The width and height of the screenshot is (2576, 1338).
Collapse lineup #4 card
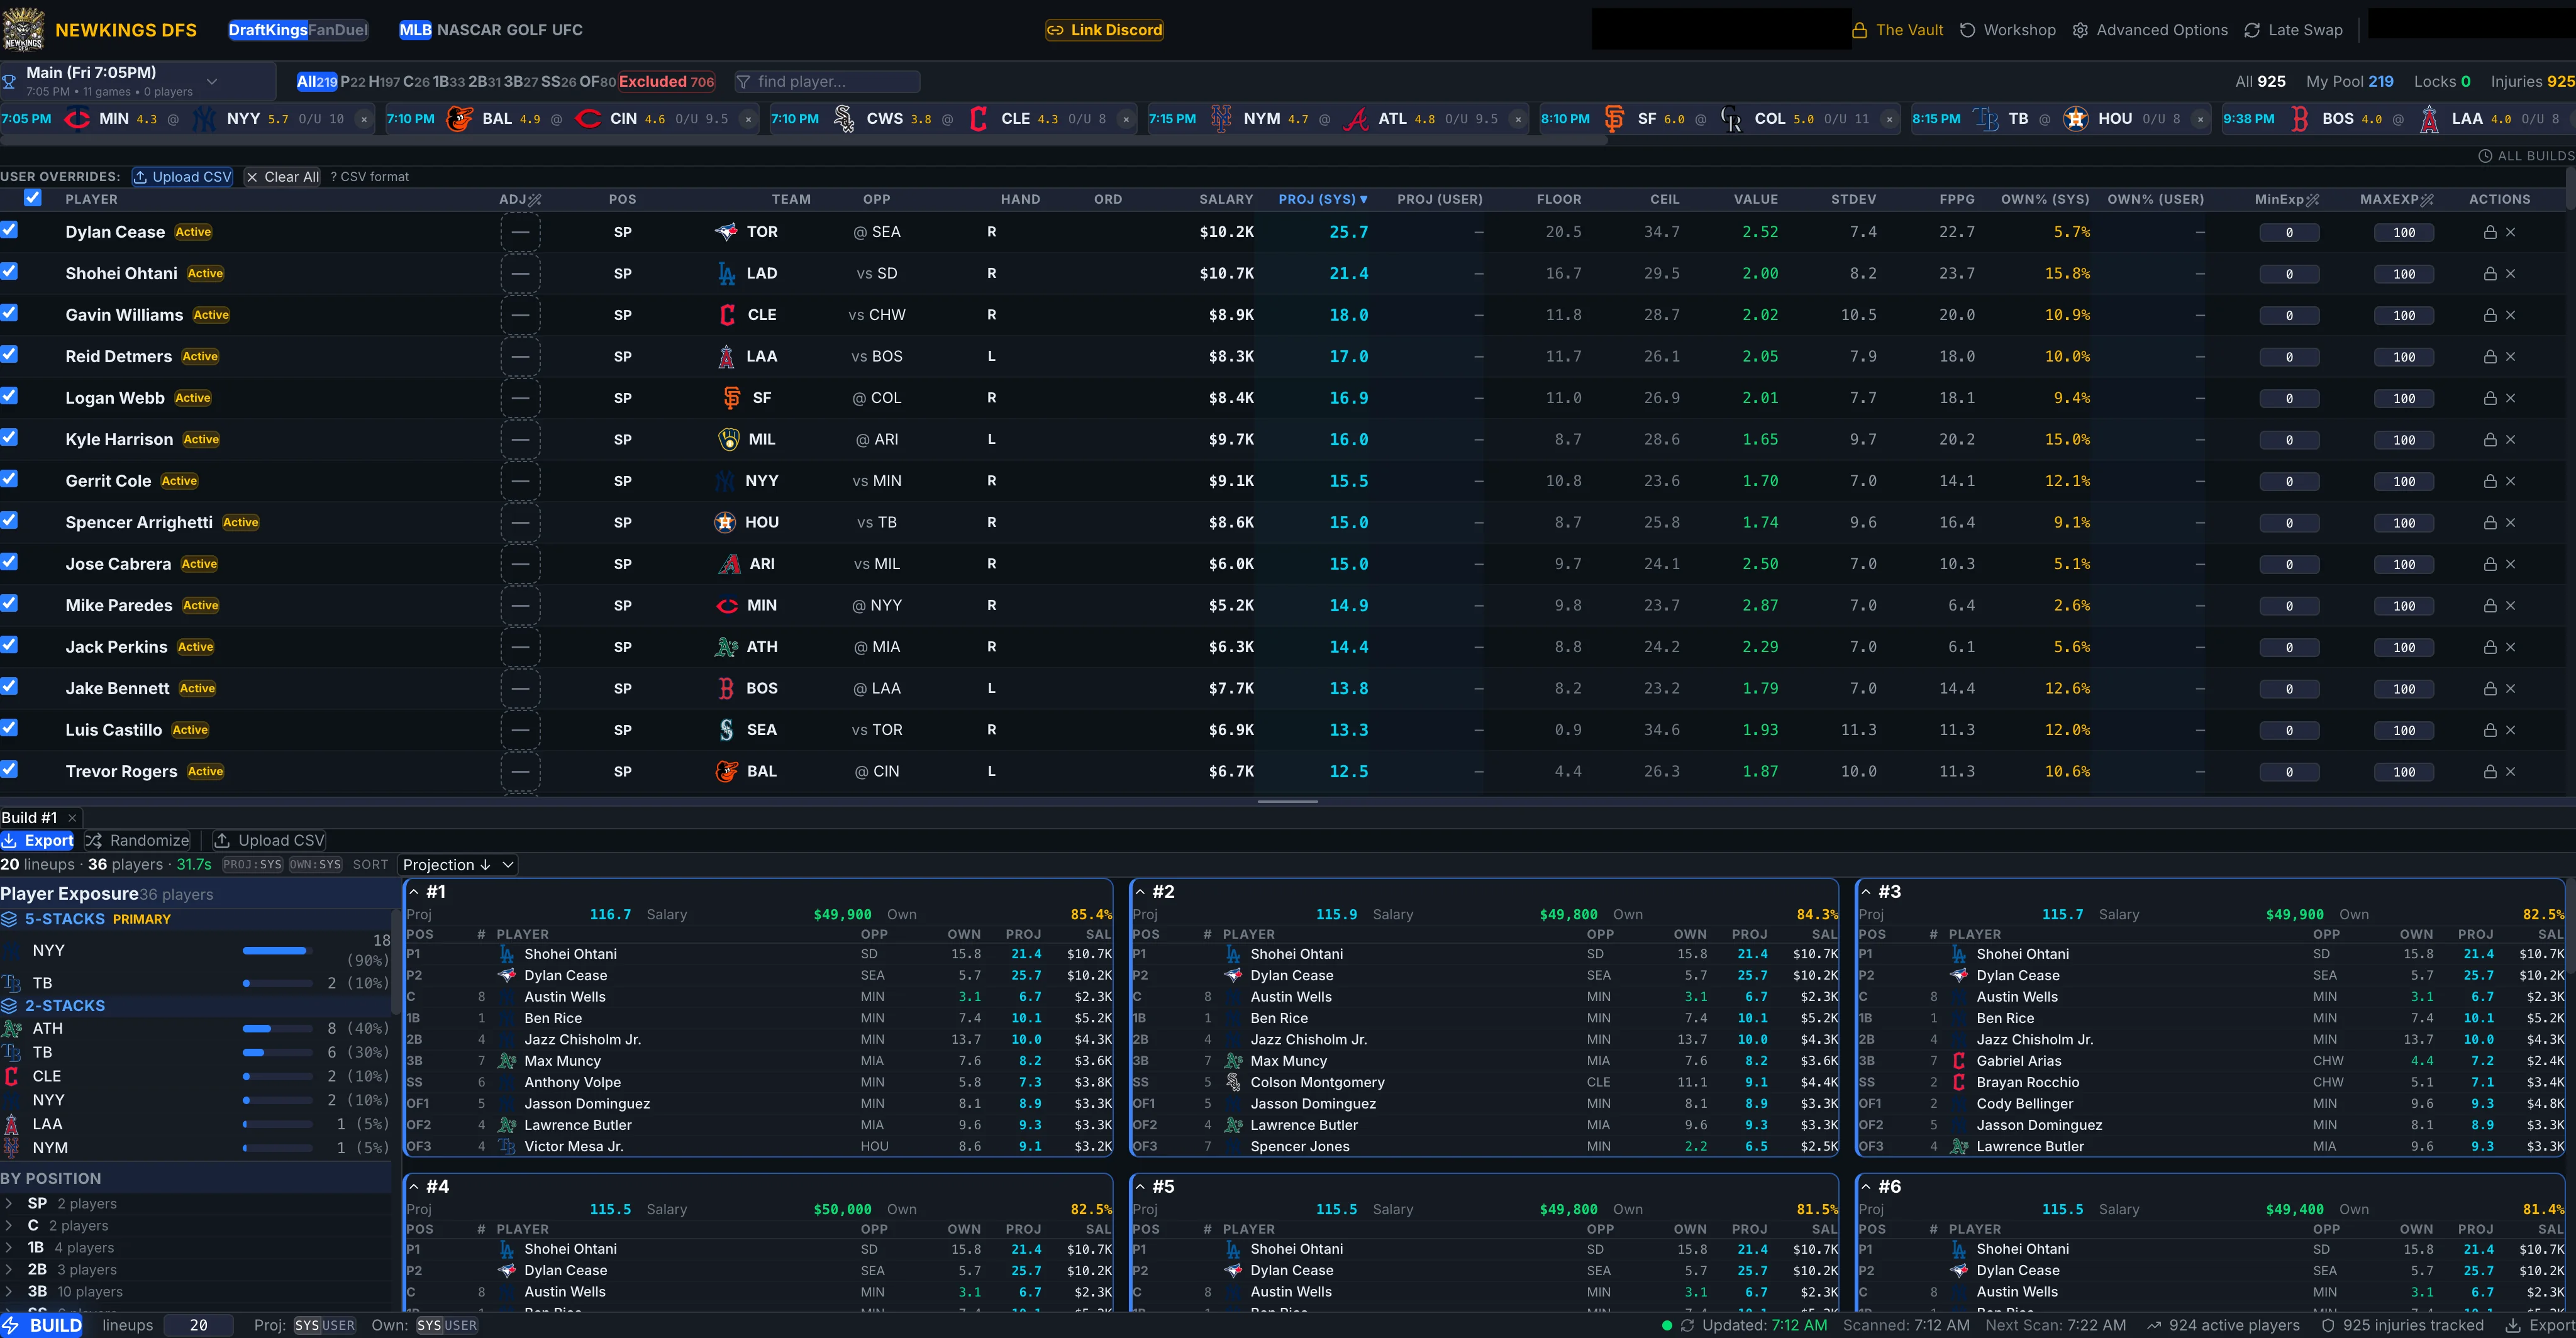(x=414, y=1187)
